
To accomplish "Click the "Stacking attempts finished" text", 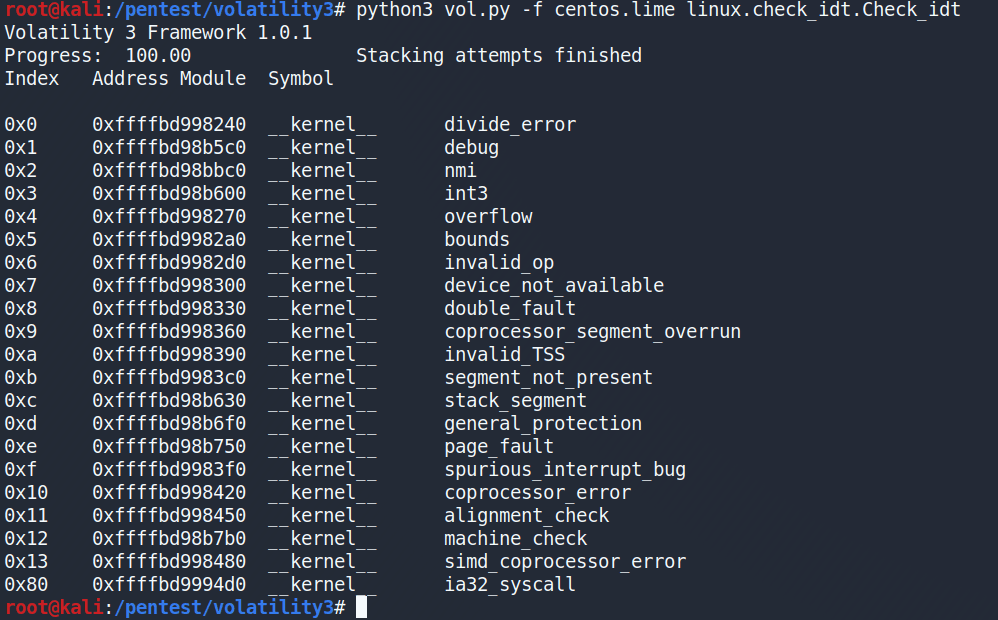I will click(498, 55).
